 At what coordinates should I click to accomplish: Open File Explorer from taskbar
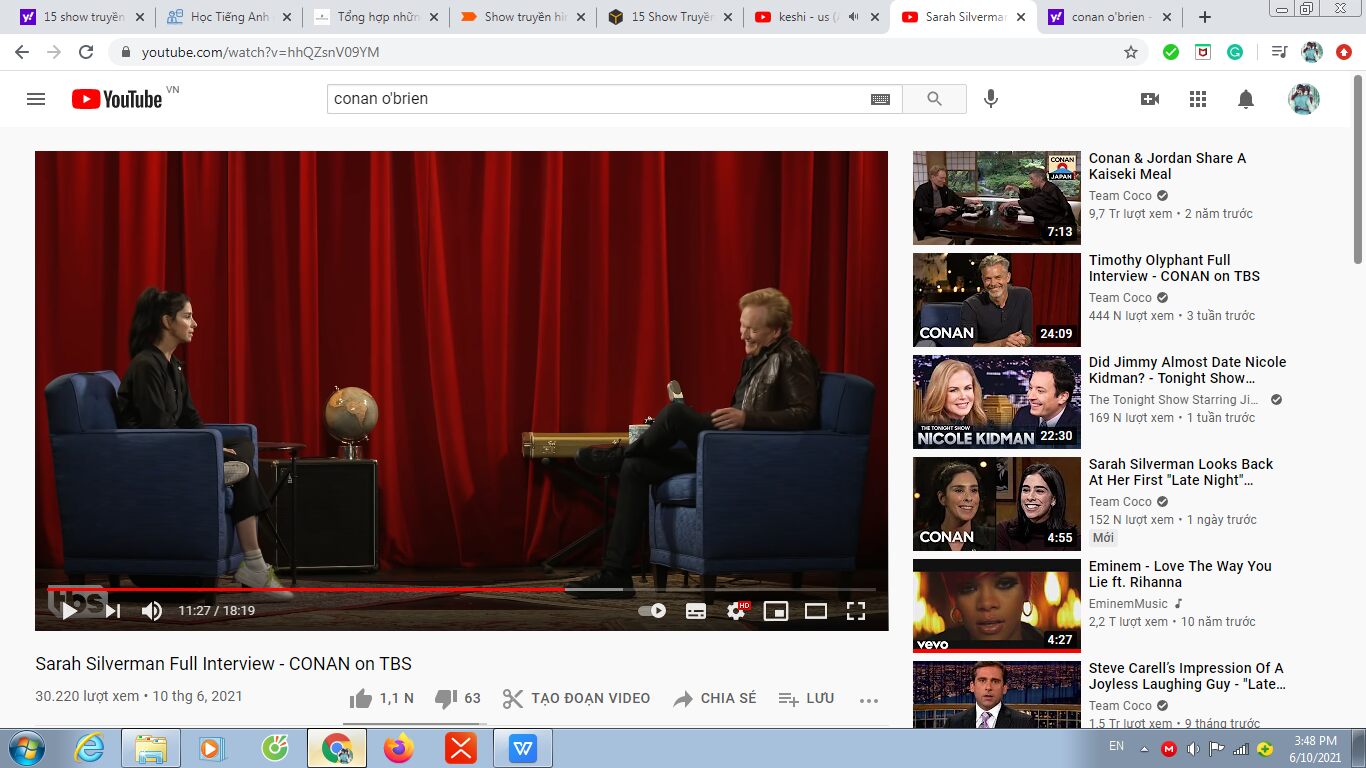click(151, 748)
